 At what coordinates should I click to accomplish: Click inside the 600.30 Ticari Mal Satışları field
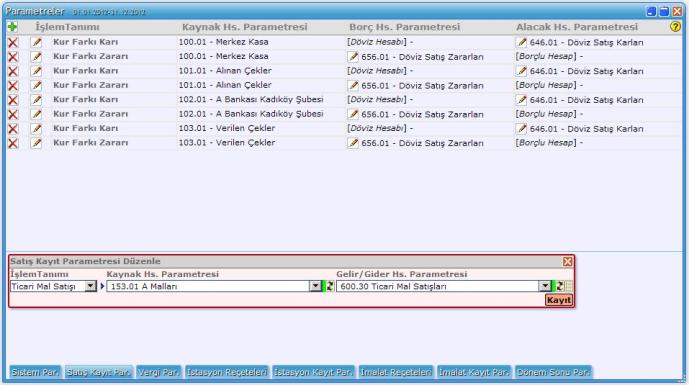438,287
